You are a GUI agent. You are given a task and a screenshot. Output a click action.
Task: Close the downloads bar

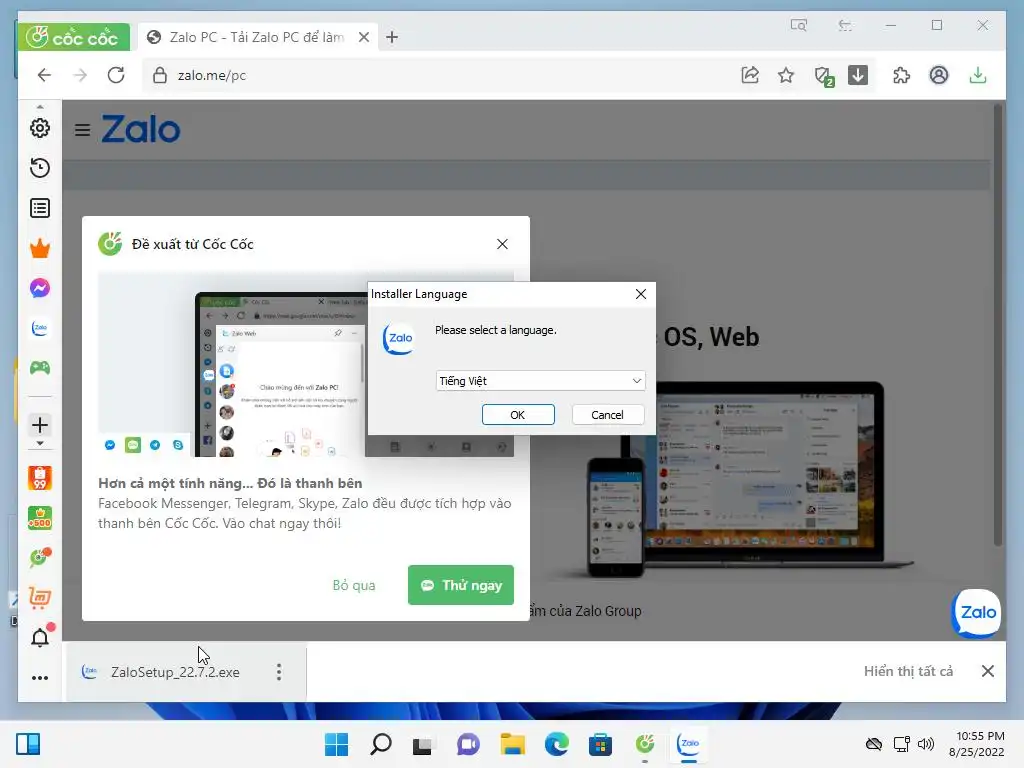tap(988, 671)
